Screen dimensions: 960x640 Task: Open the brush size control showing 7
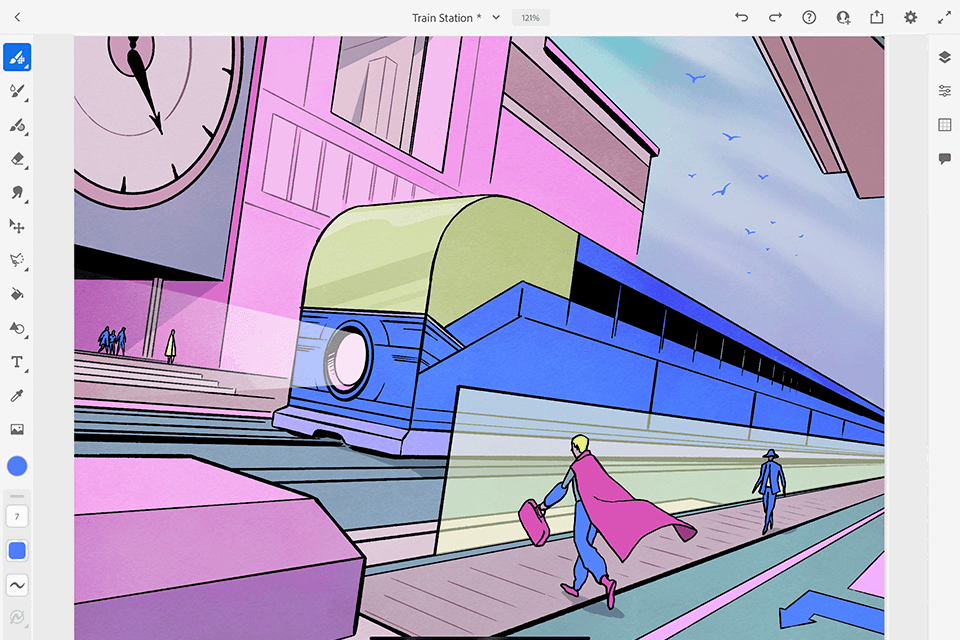pyautogui.click(x=17, y=516)
